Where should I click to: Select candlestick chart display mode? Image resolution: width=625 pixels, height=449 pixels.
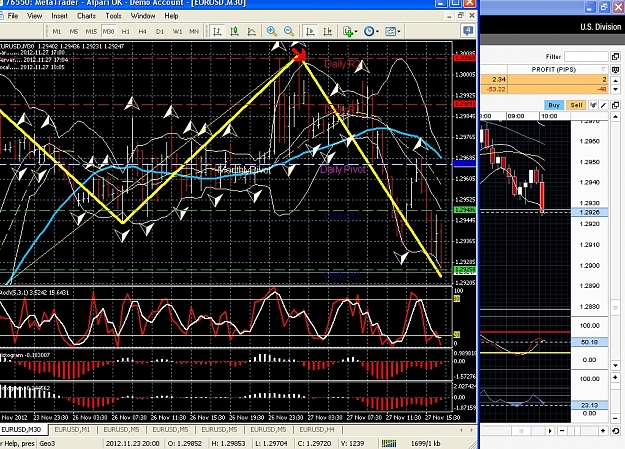coord(234,31)
